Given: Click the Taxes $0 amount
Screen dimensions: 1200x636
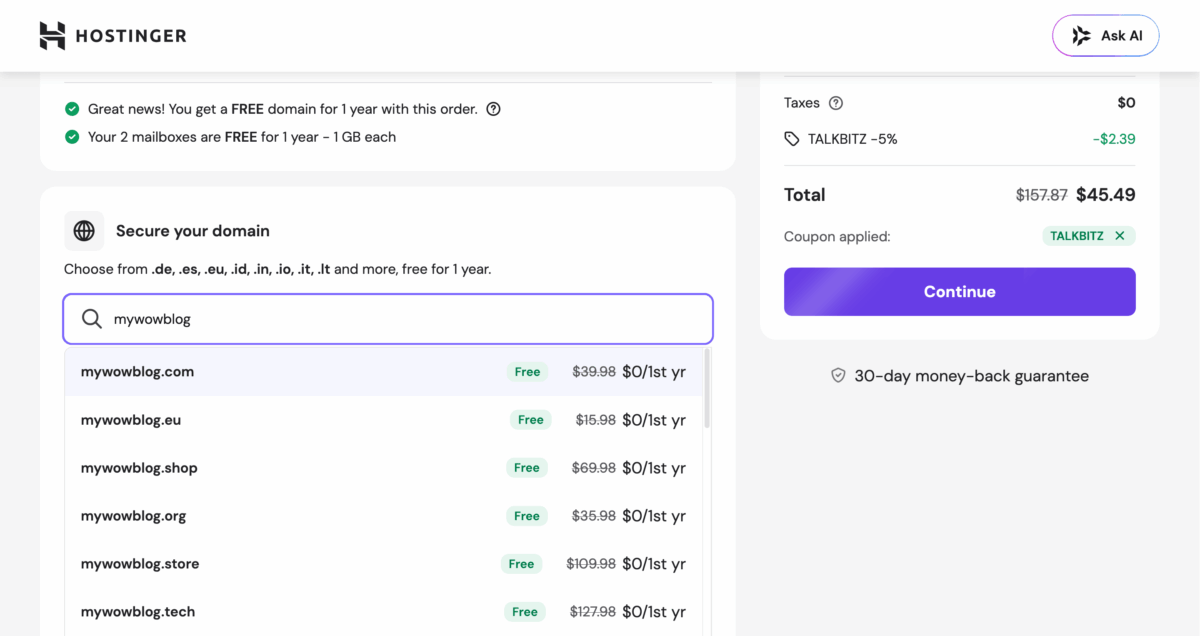Looking at the screenshot, I should tap(1127, 103).
